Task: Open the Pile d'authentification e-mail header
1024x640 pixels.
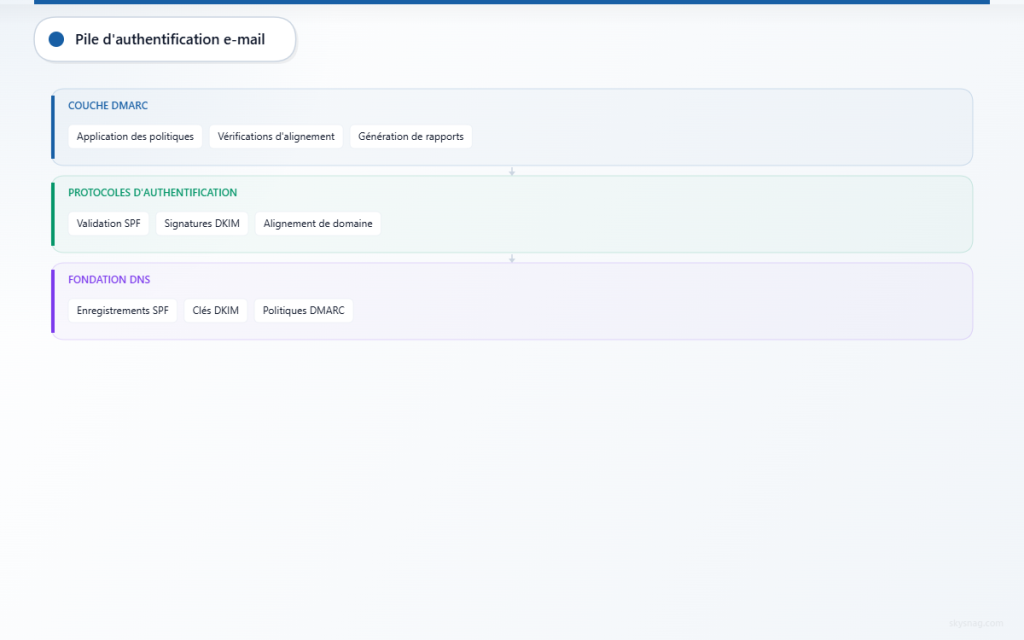Action: pyautogui.click(x=165, y=39)
